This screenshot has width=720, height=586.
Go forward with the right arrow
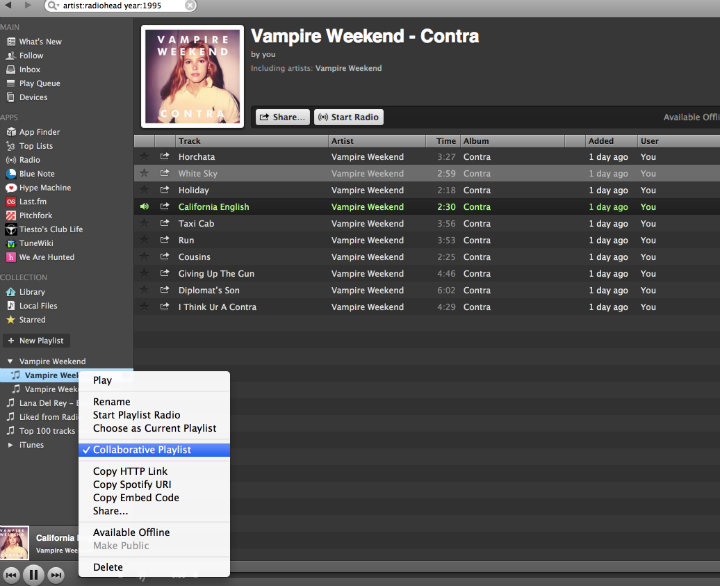pyautogui.click(x=28, y=5)
